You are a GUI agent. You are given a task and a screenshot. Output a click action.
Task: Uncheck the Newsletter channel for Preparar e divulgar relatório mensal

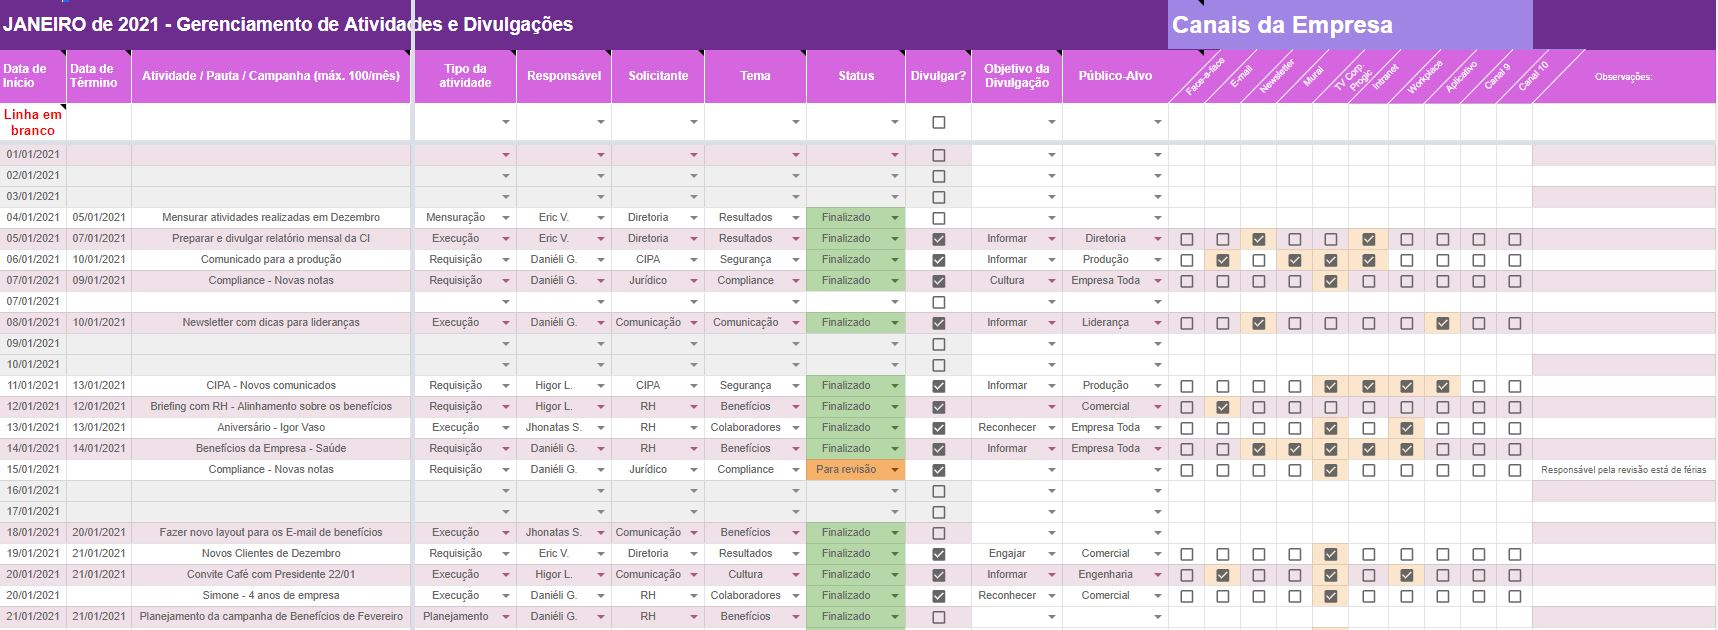click(x=1259, y=239)
